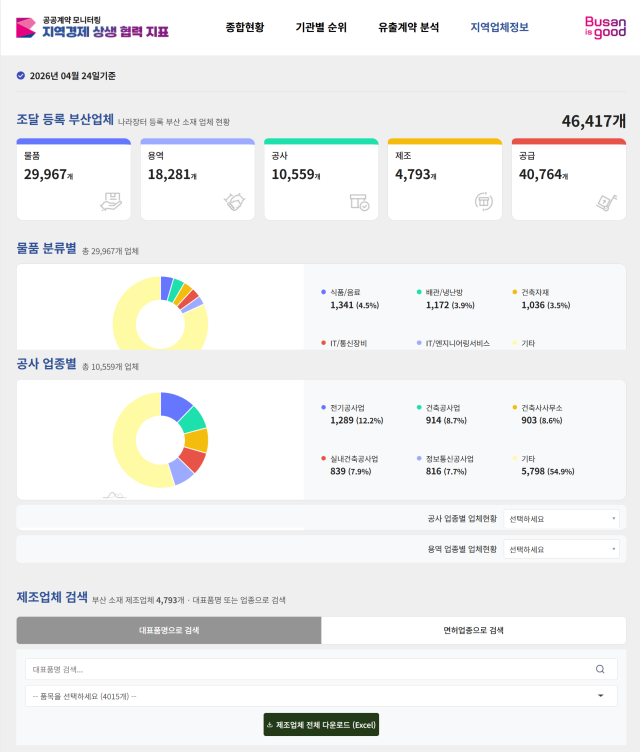Open 공사 업종별 업체현황 dropdown
This screenshot has width=640, height=752.
[x=561, y=519]
